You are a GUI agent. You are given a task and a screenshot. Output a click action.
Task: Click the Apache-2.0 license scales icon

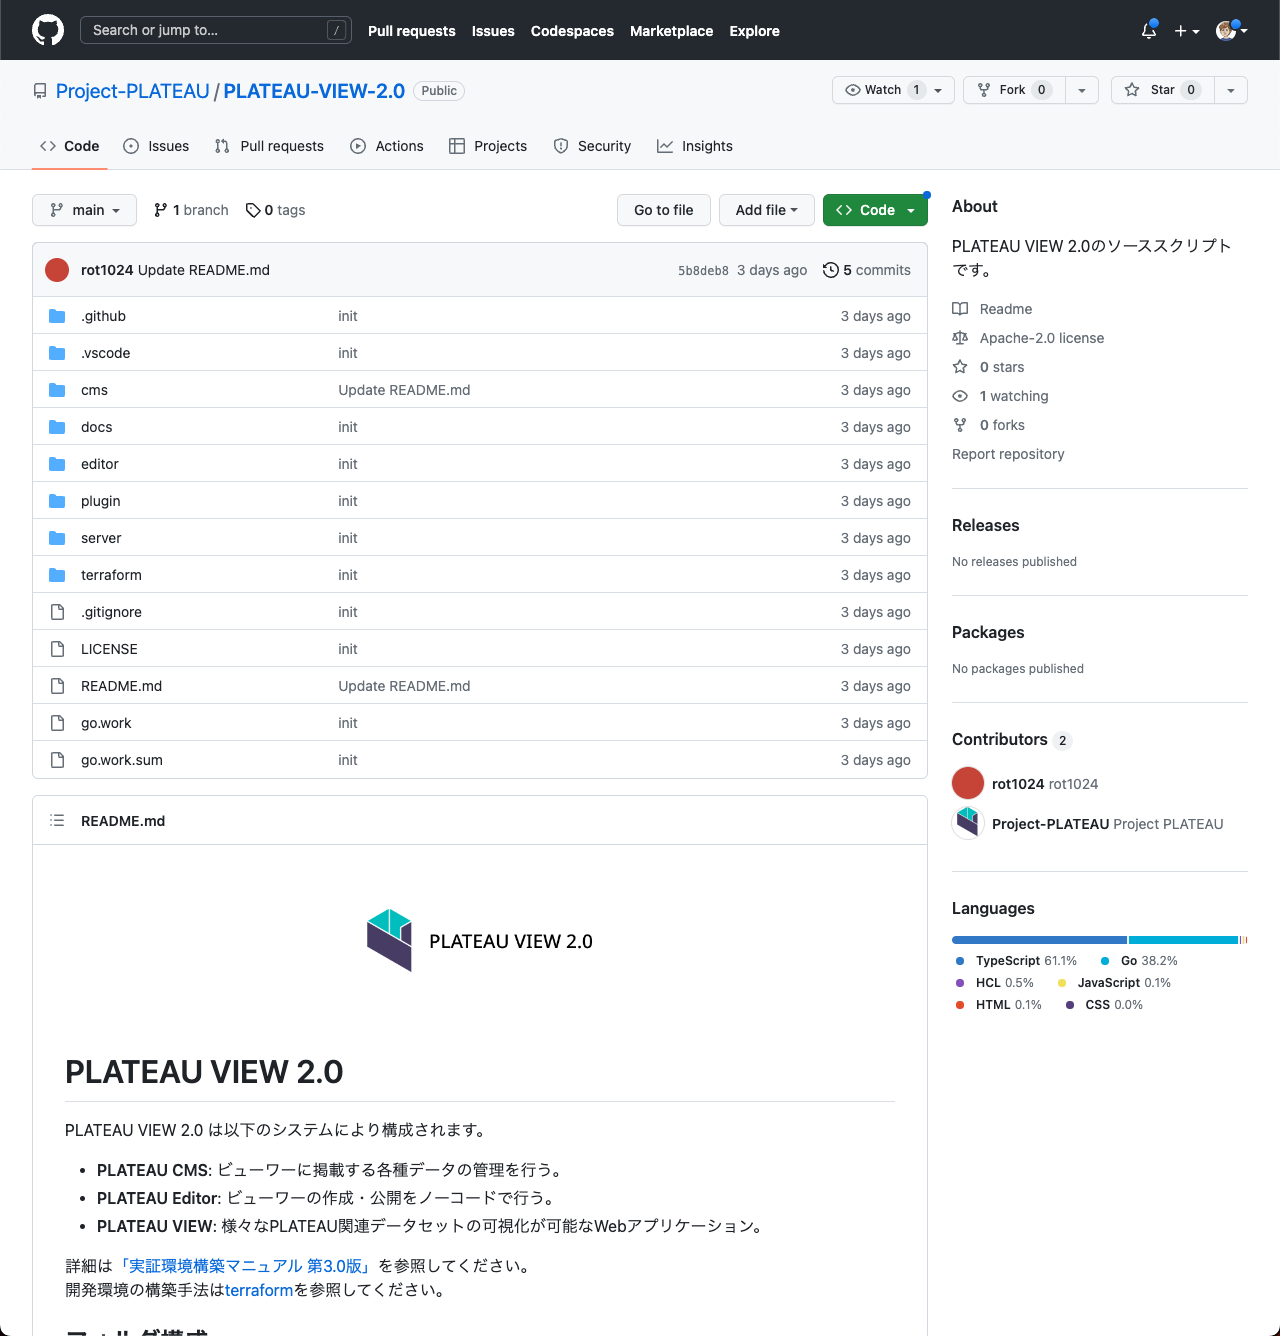click(961, 338)
